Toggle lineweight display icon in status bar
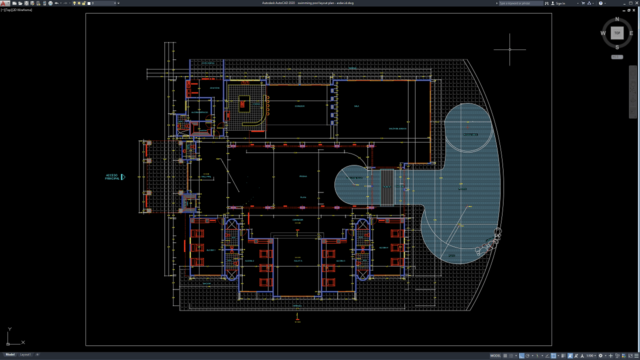The height and width of the screenshot is (360, 640). (562, 356)
